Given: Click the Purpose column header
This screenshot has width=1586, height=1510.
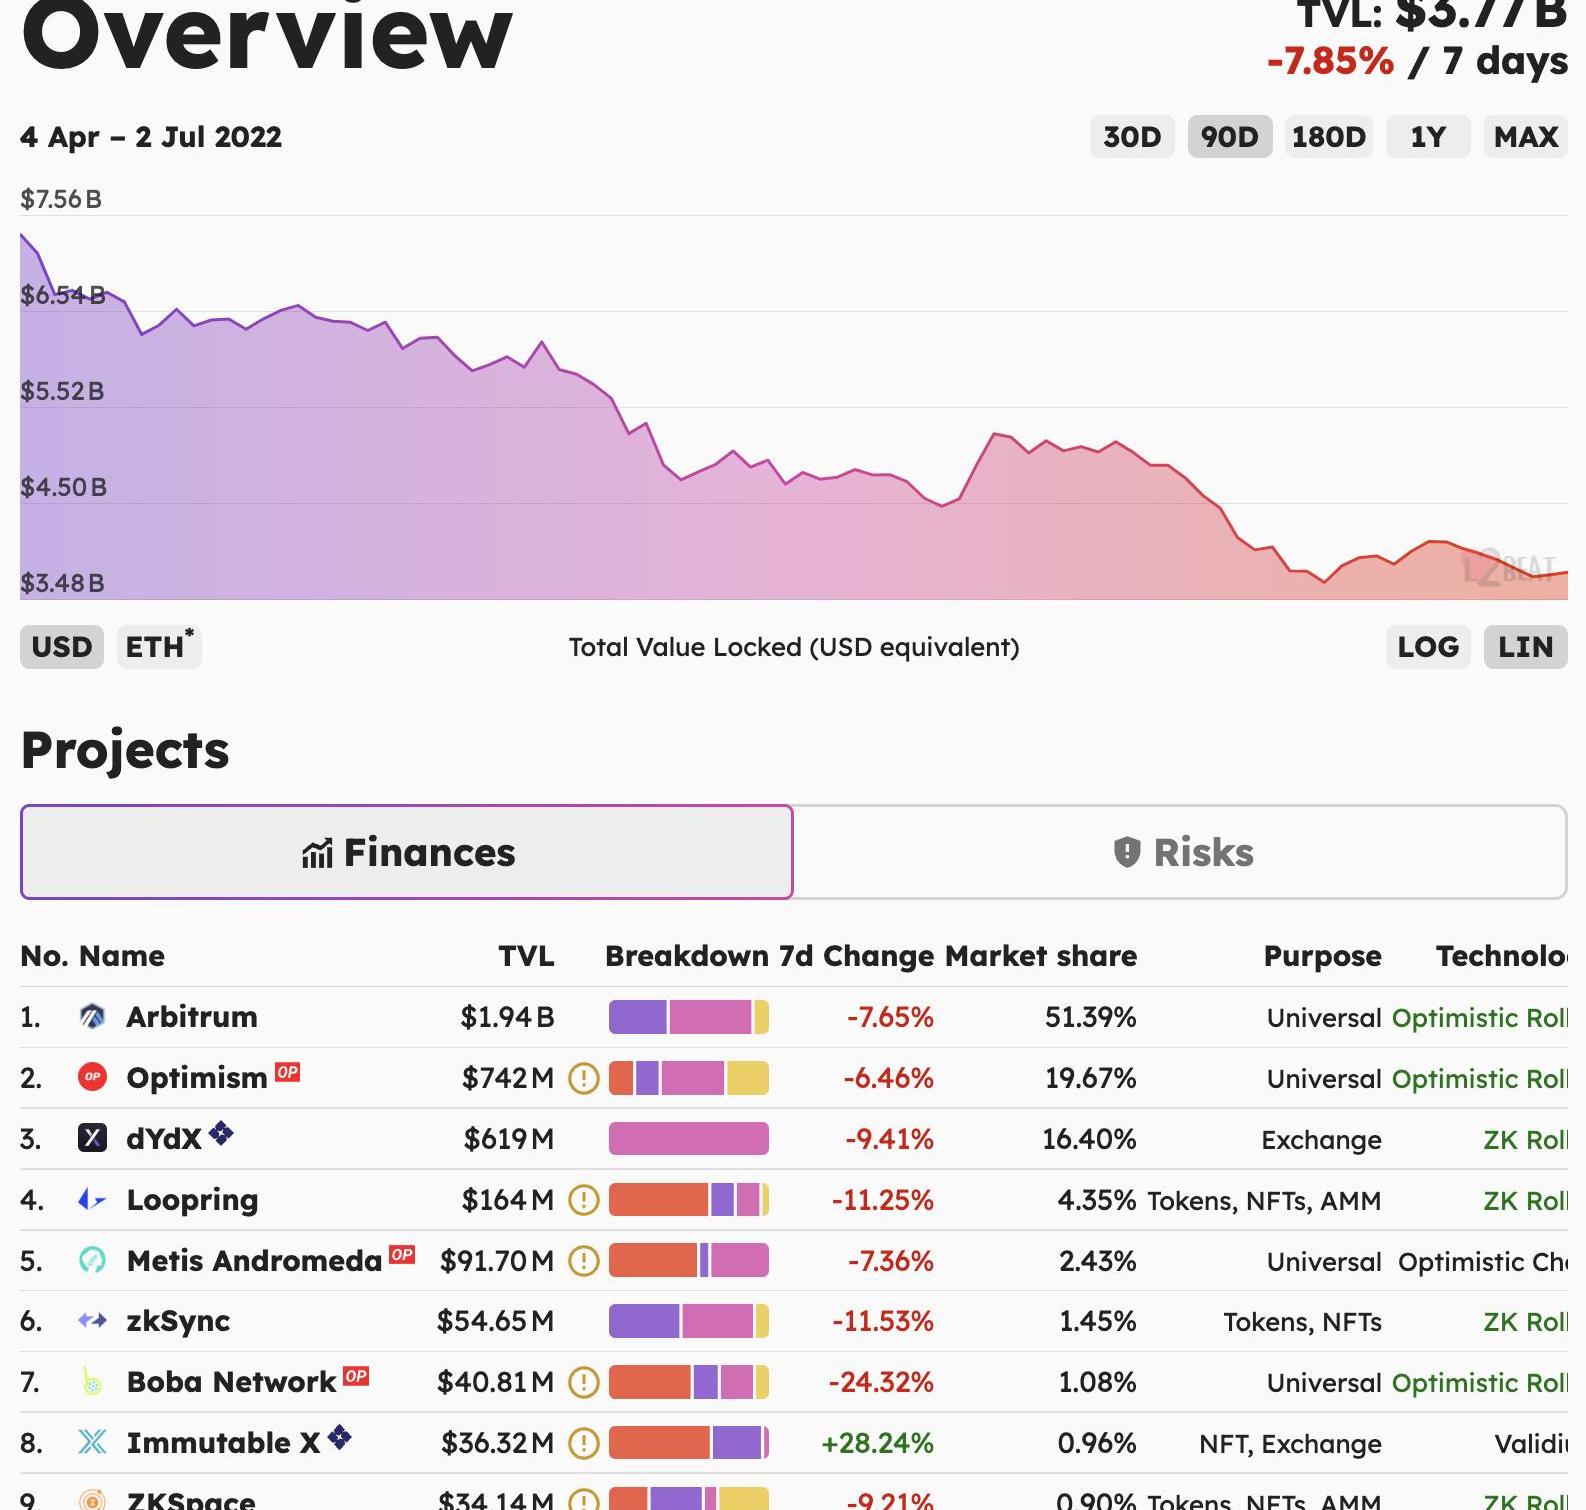Looking at the screenshot, I should (1322, 956).
